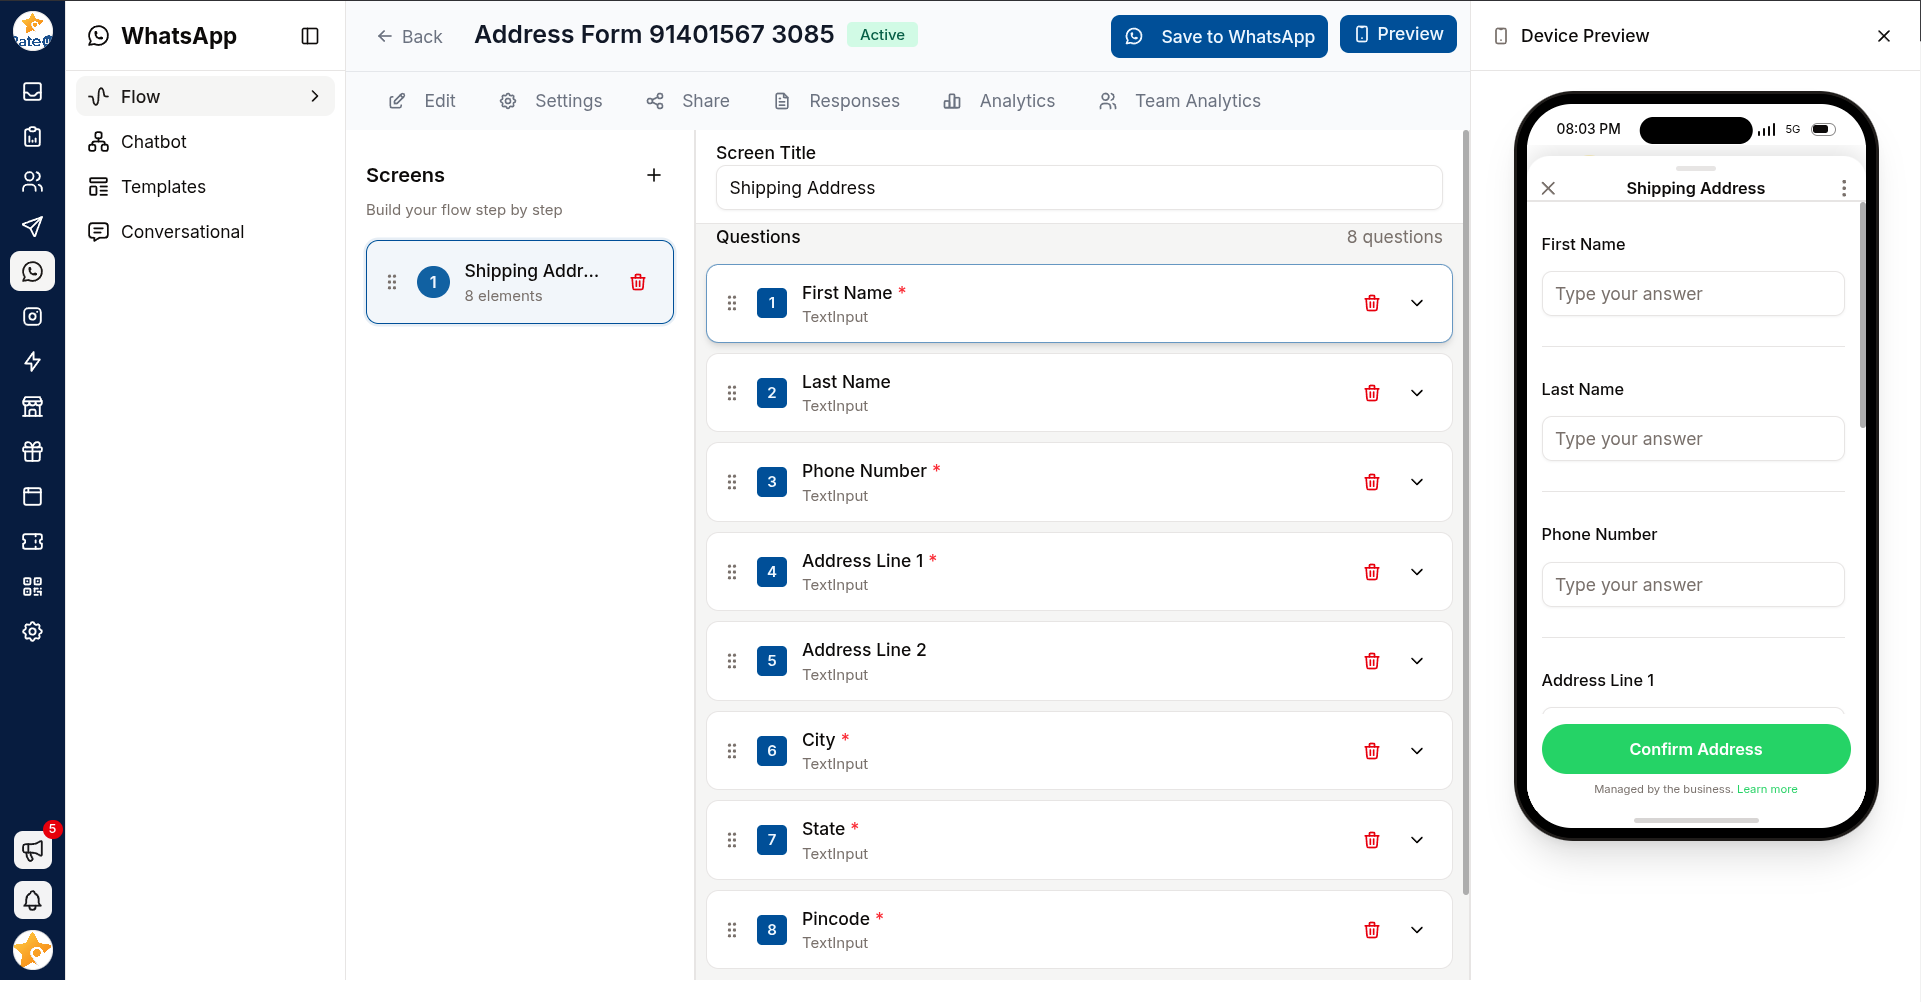Expand the First Name question
Image resolution: width=1921 pixels, height=1002 pixels.
1417,303
